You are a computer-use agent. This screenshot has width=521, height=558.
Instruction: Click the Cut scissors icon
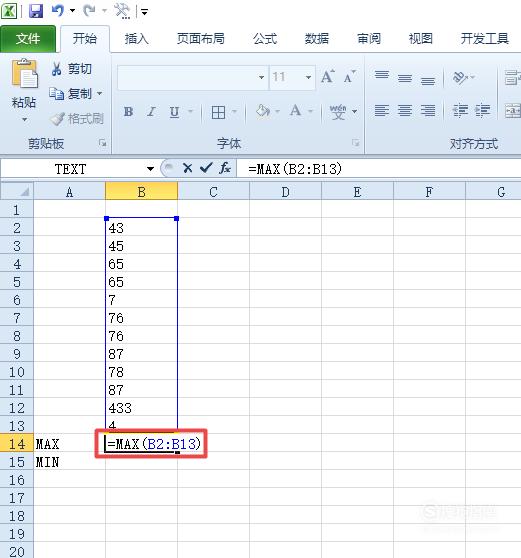point(57,69)
